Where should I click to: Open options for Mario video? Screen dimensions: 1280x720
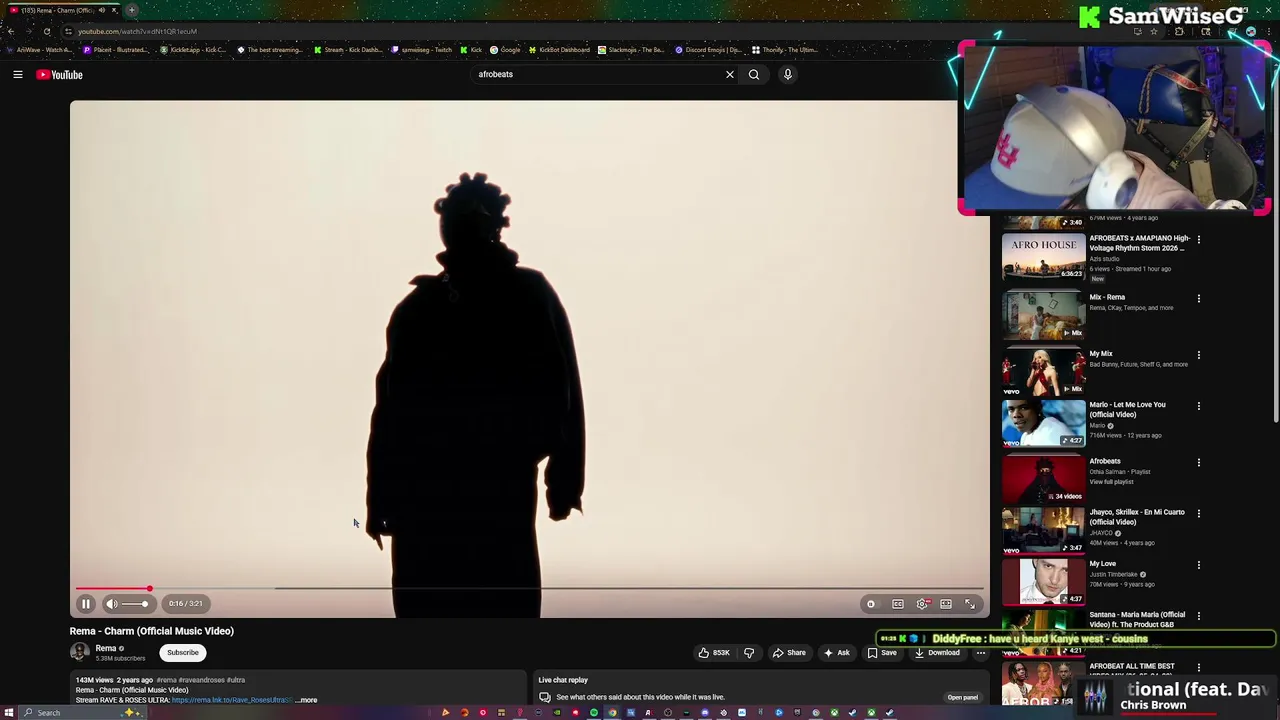(x=1199, y=406)
